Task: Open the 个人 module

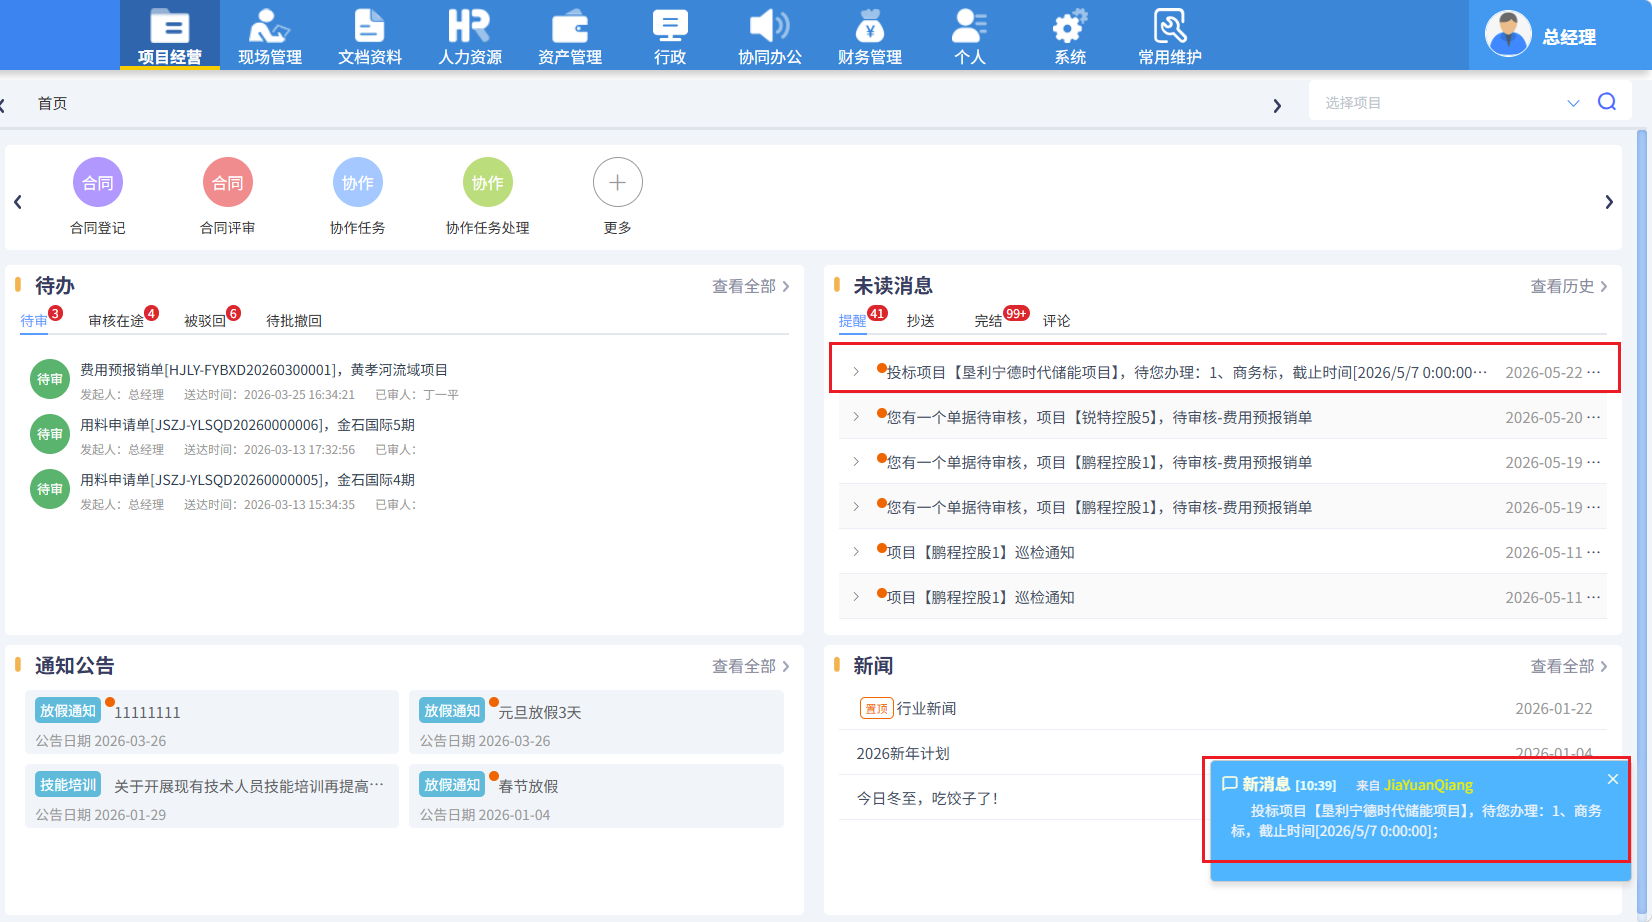Action: coord(970,36)
